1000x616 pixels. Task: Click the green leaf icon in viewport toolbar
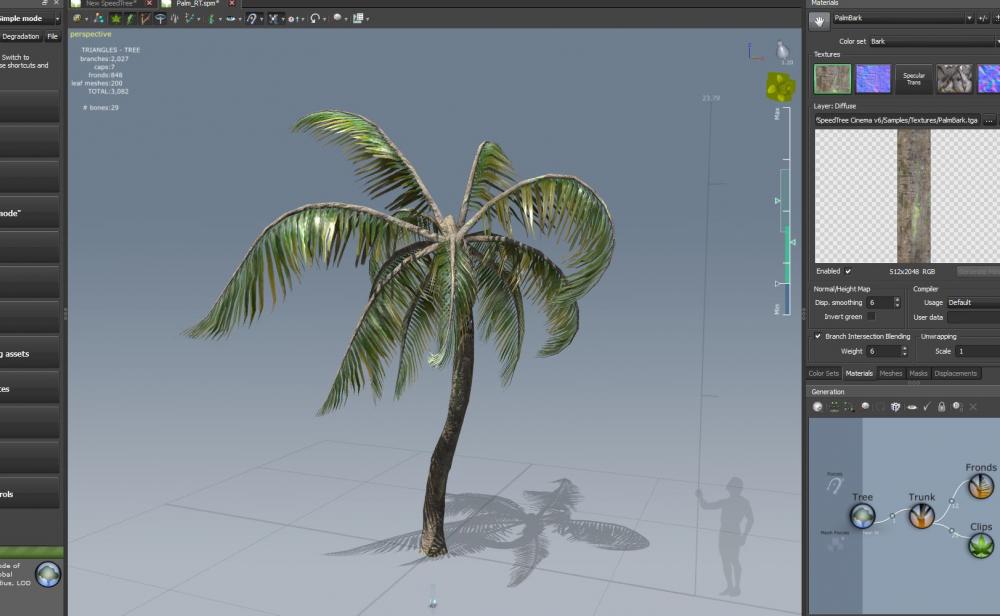(x=116, y=18)
